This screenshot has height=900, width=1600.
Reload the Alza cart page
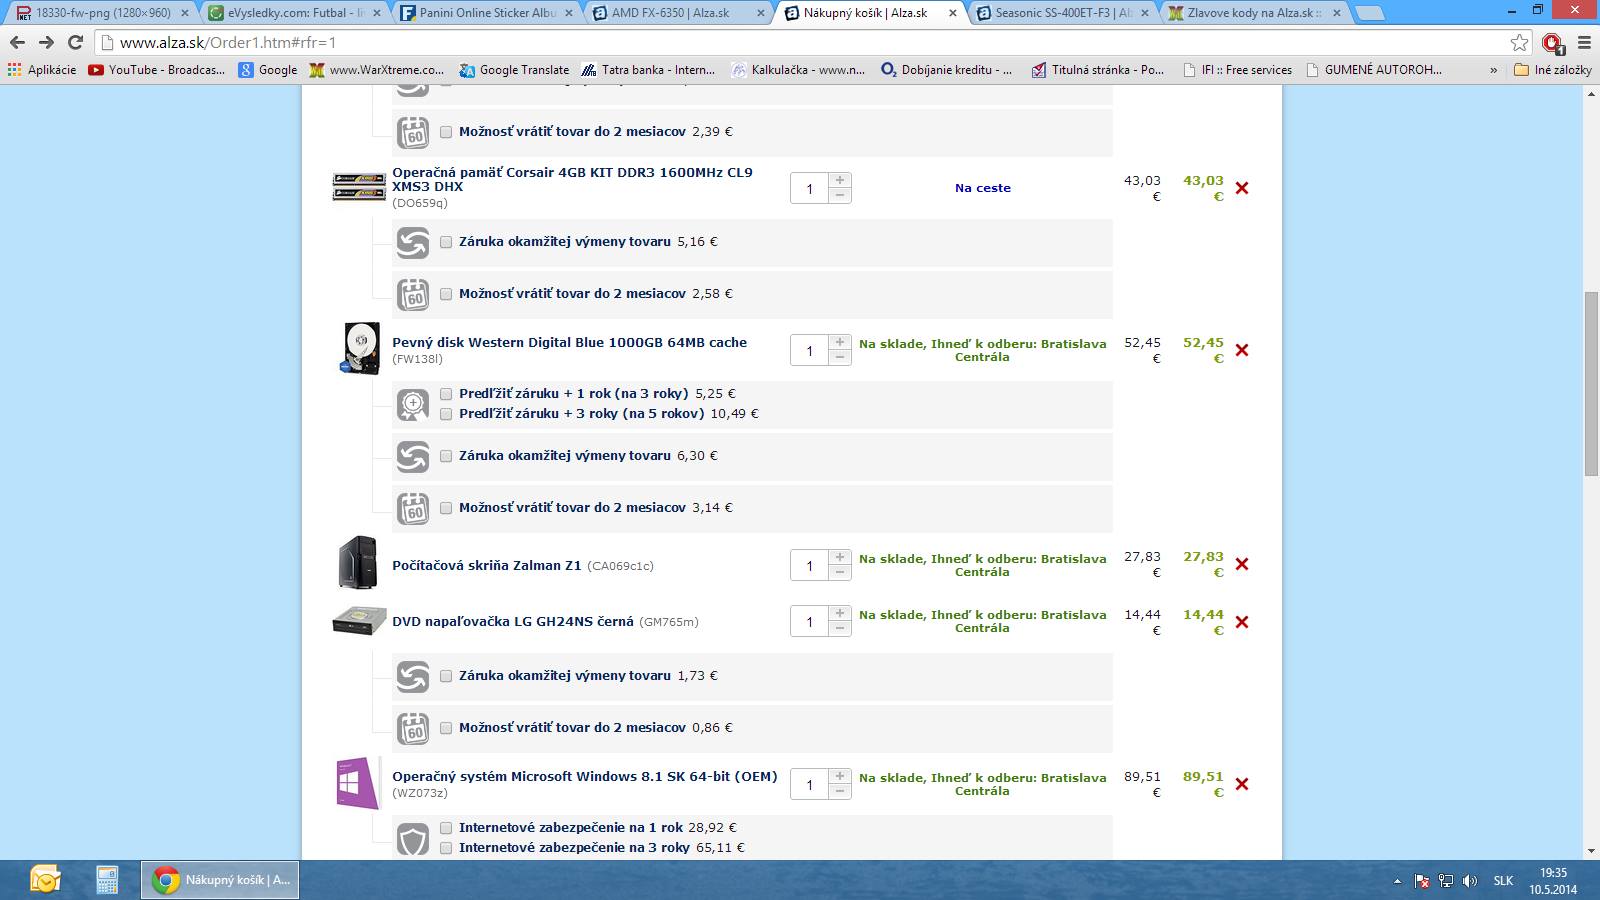tap(75, 42)
